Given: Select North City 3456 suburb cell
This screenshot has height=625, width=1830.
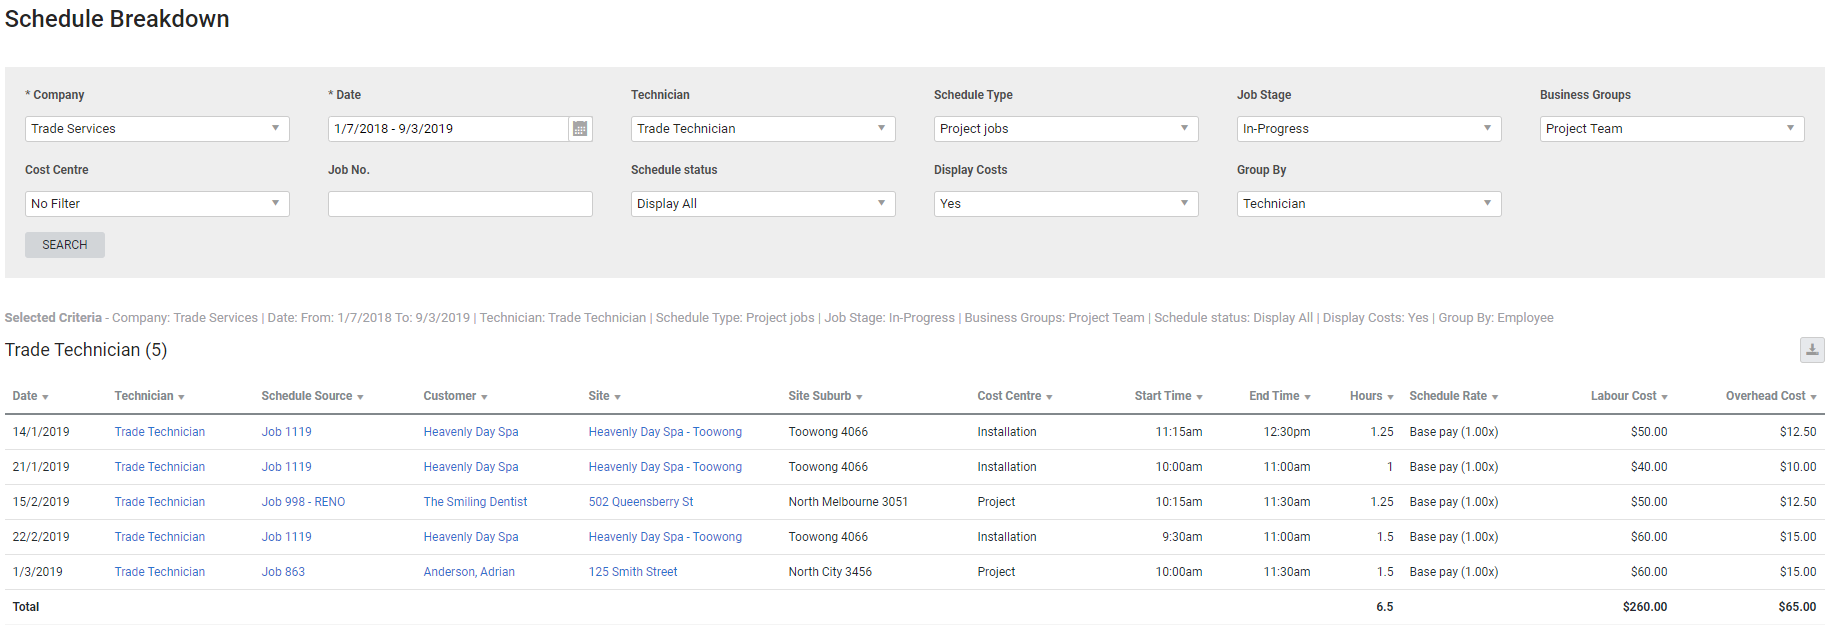Looking at the screenshot, I should [x=830, y=572].
